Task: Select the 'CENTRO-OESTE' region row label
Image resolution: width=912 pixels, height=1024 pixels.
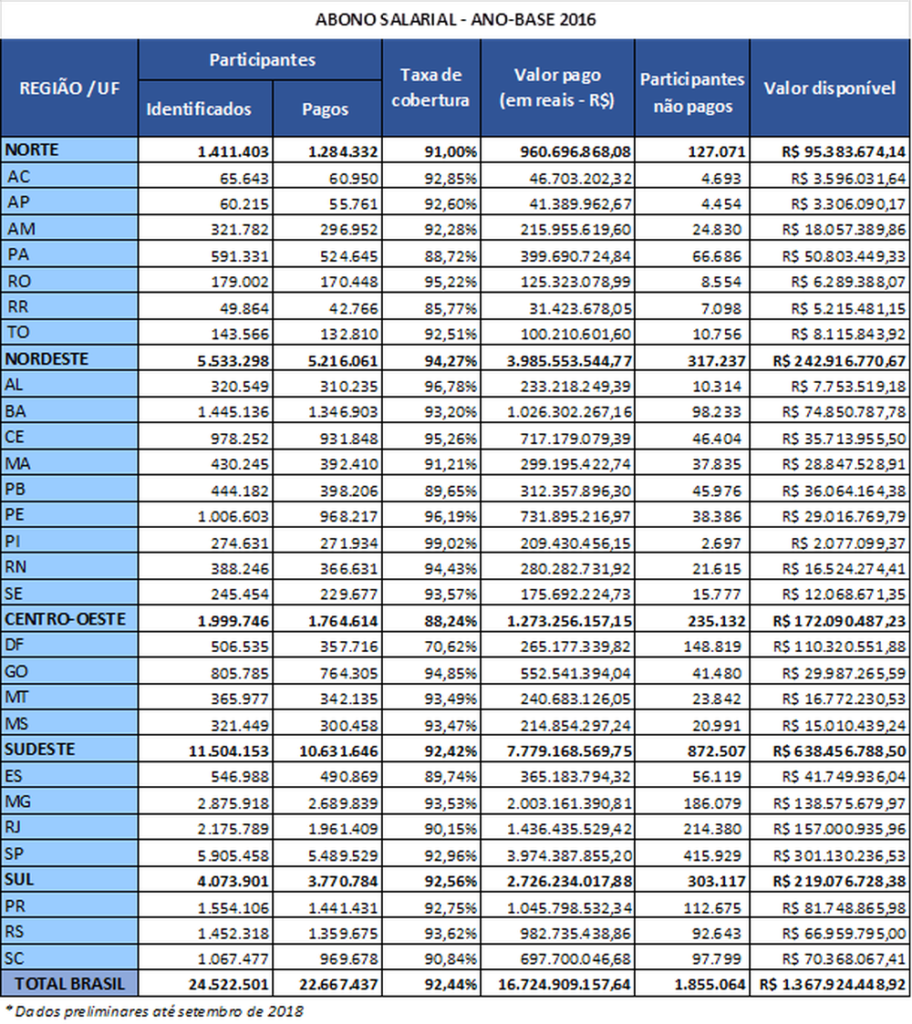Action: (69, 619)
